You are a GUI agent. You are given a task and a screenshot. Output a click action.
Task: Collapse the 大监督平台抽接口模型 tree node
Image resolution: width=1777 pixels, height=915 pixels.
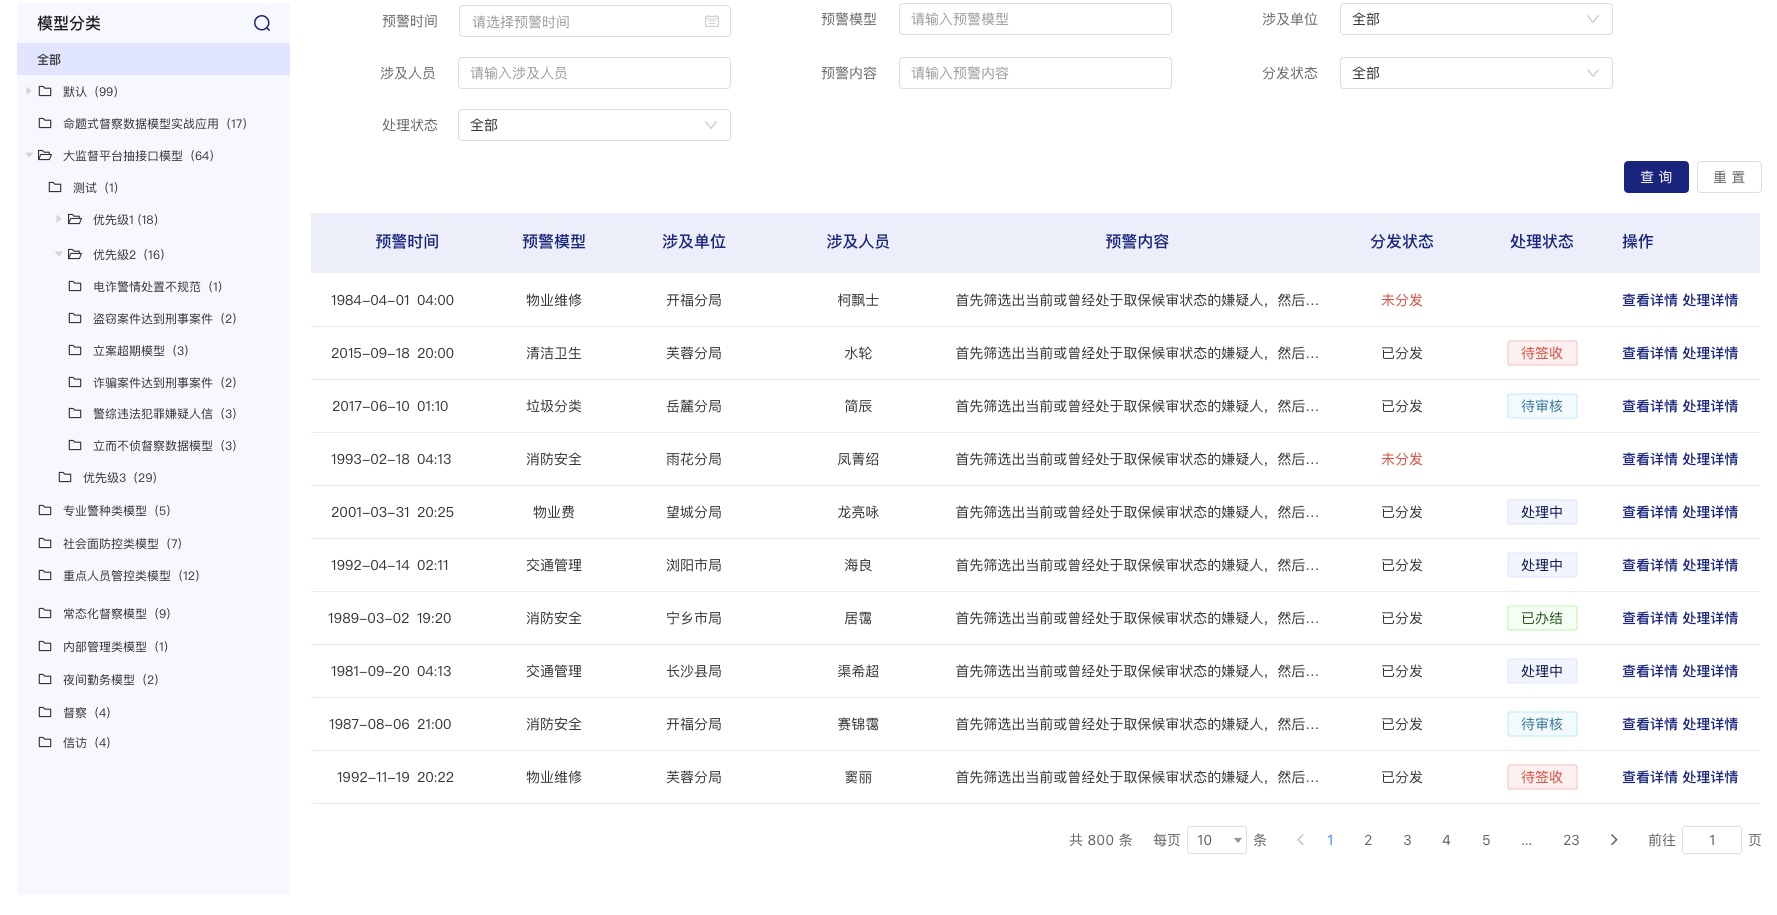[29, 155]
